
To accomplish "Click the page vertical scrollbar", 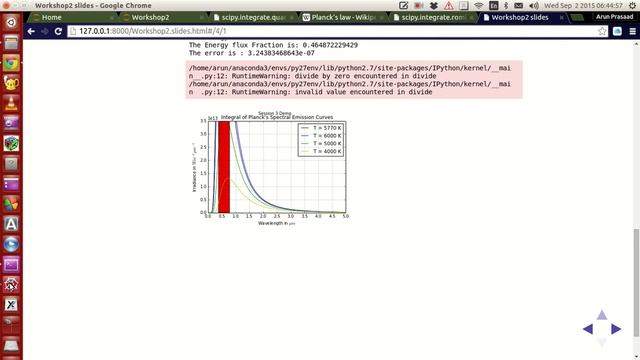I will [636, 282].
